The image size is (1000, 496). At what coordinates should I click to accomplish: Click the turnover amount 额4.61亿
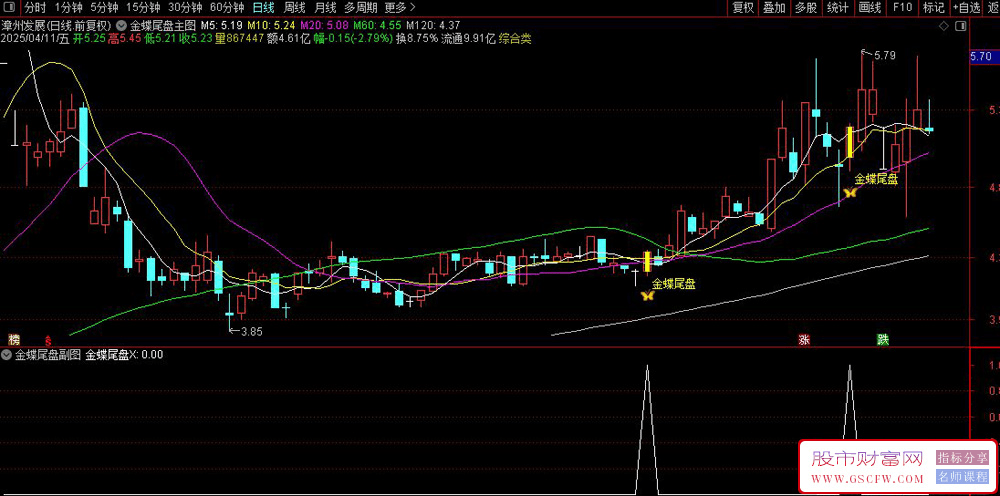point(288,38)
